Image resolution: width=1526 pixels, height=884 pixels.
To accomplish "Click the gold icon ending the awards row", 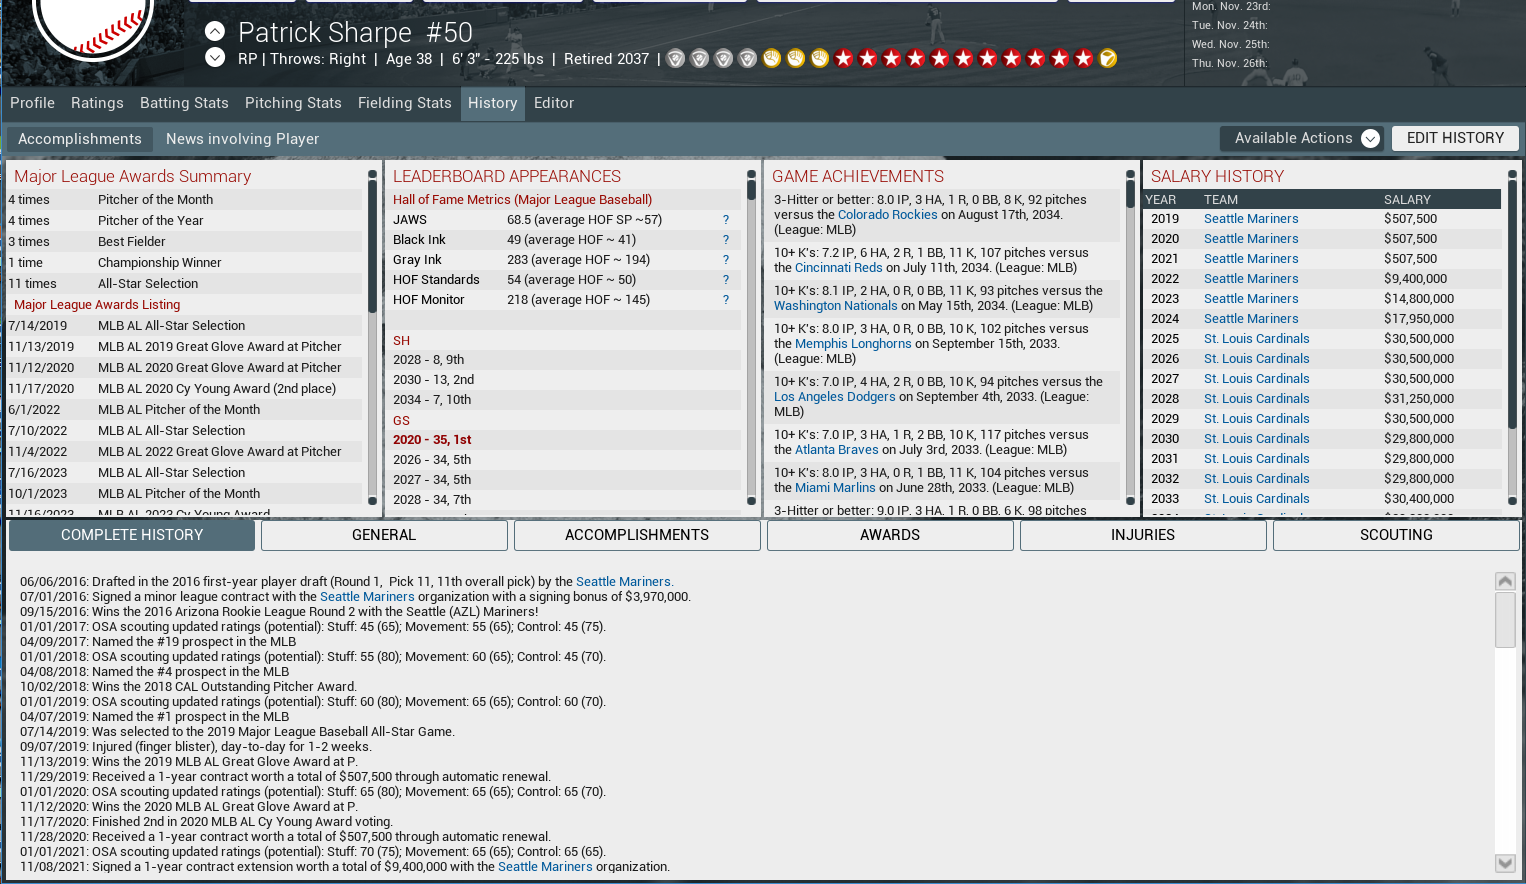I will pyautogui.click(x=1108, y=59).
